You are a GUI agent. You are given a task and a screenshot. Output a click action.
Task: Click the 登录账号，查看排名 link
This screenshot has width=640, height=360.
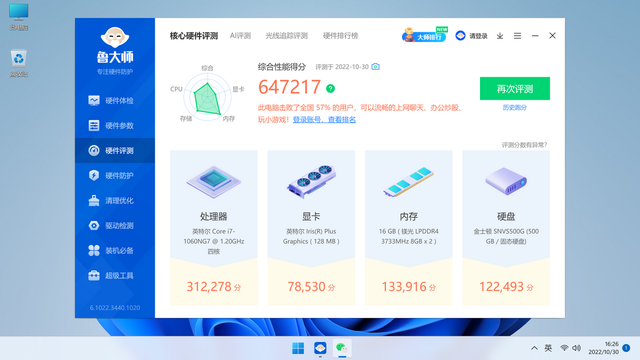pyautogui.click(x=324, y=120)
